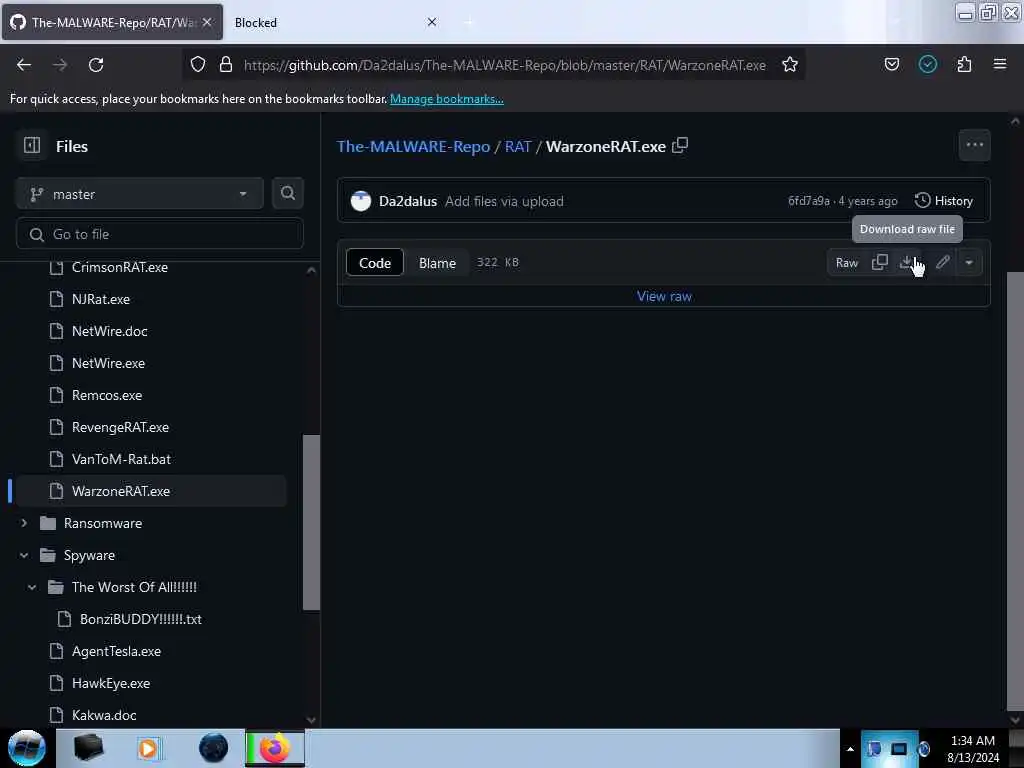Click the padlock site info icon
The height and width of the screenshot is (768, 1024).
(x=225, y=65)
